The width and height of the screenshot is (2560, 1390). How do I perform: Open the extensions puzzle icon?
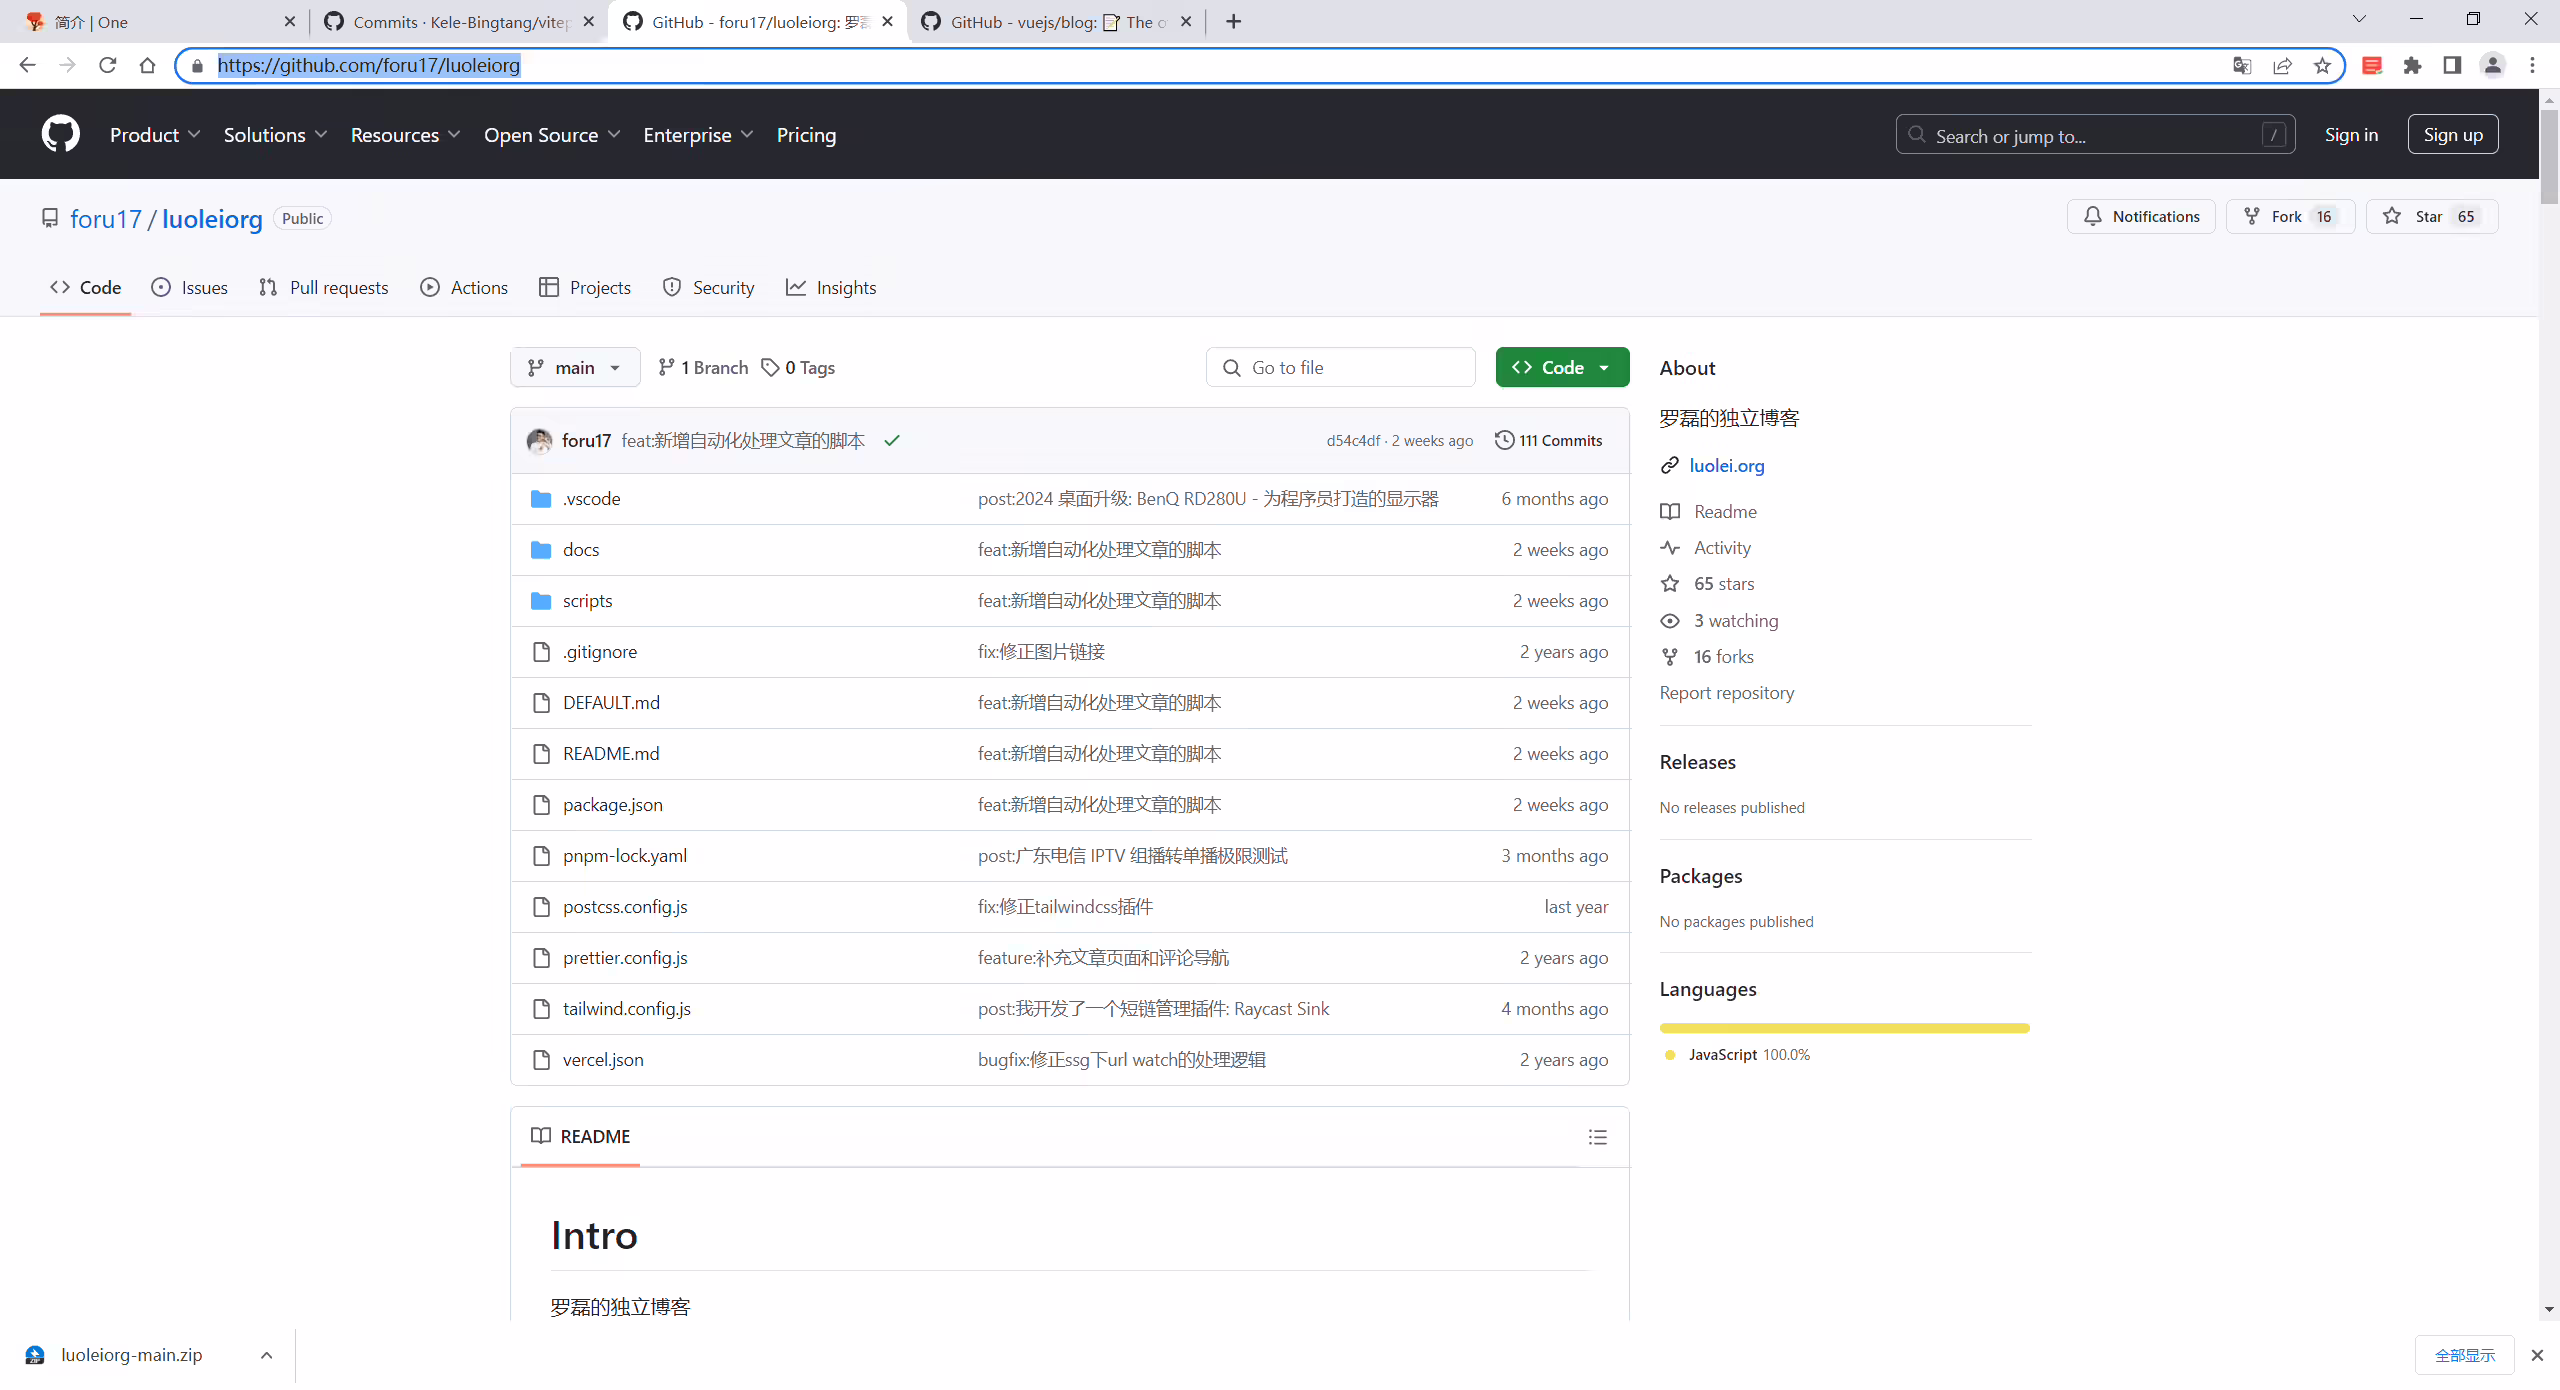point(2412,65)
